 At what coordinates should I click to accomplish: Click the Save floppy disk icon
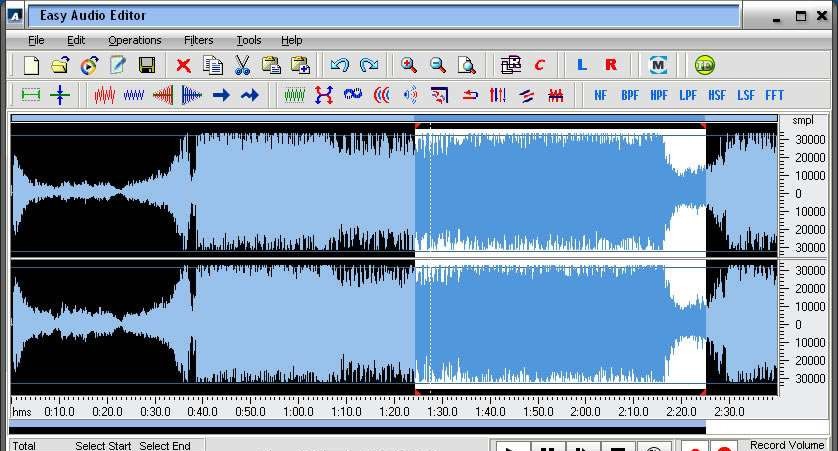147,66
